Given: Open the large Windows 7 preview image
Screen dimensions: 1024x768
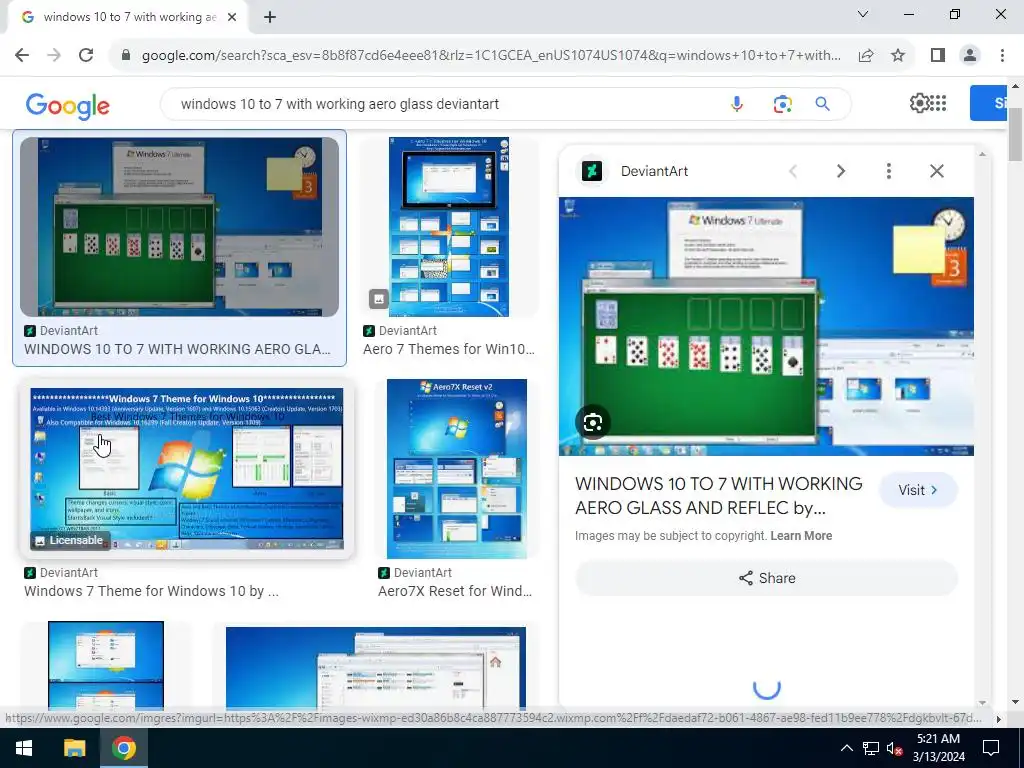Looking at the screenshot, I should 766,326.
